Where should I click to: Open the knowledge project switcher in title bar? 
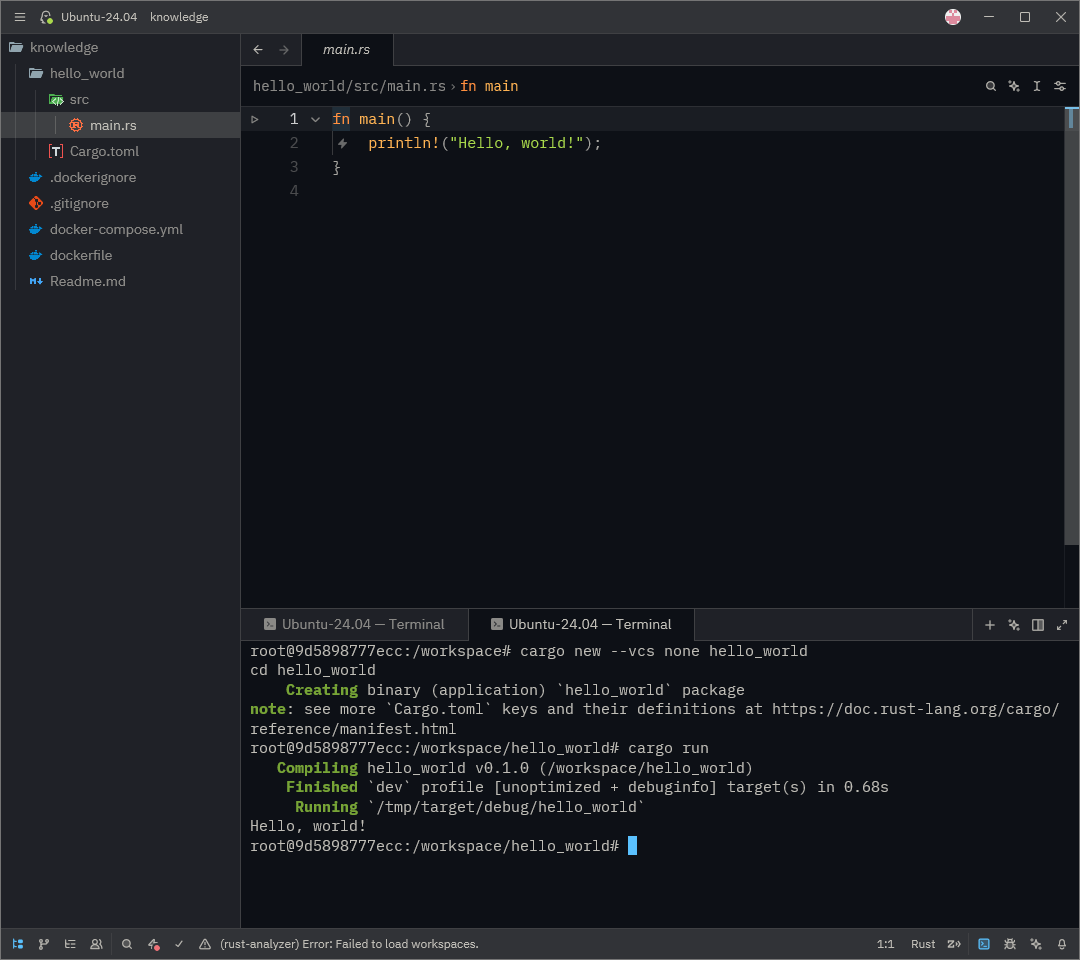pos(179,17)
